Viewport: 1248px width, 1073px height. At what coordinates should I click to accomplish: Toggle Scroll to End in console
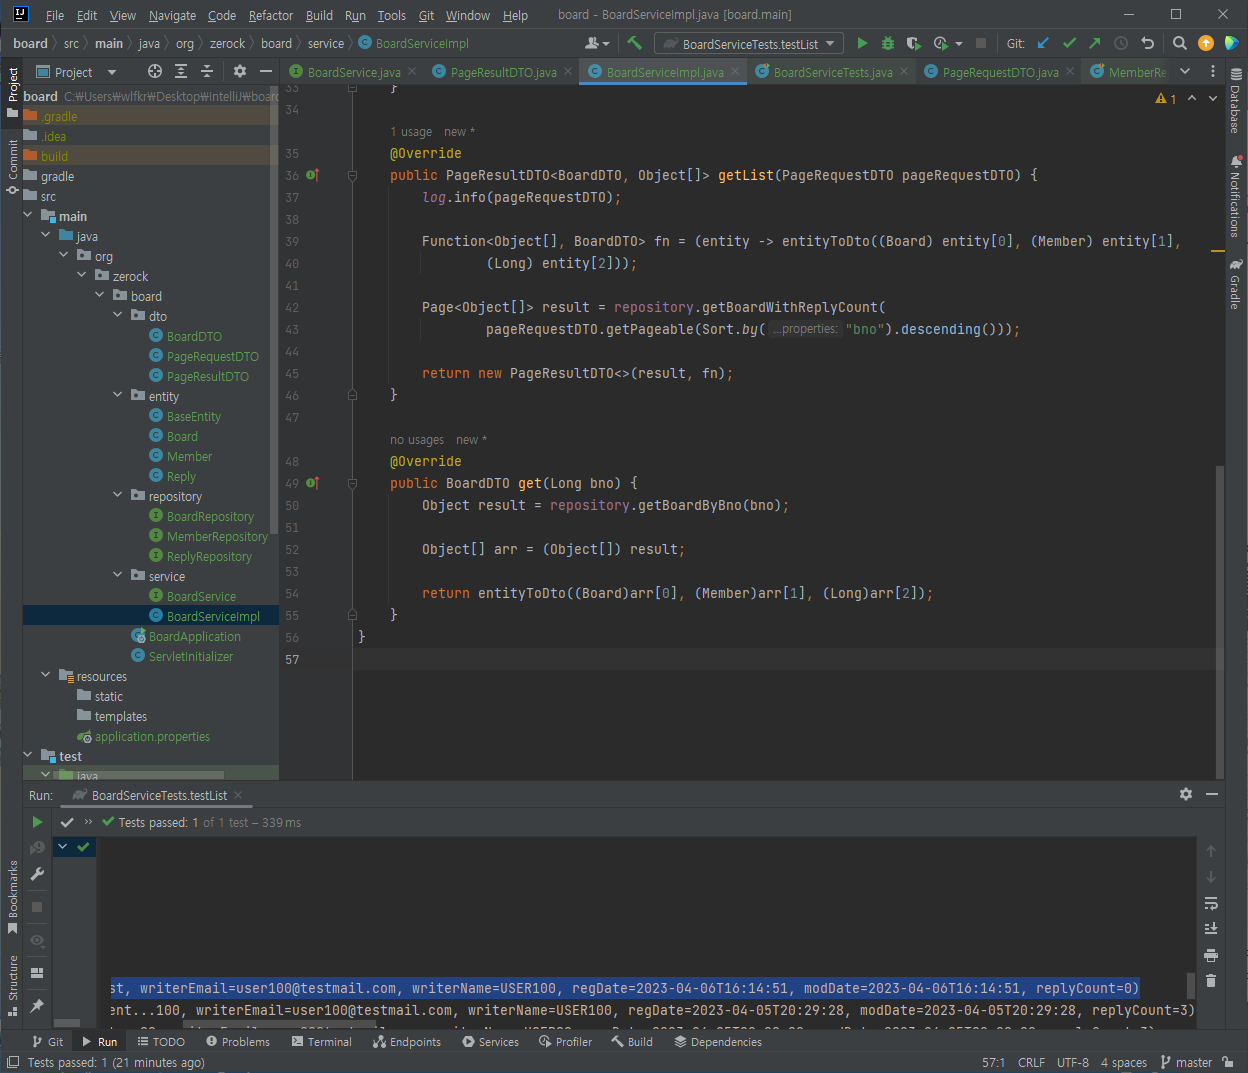tap(1211, 929)
